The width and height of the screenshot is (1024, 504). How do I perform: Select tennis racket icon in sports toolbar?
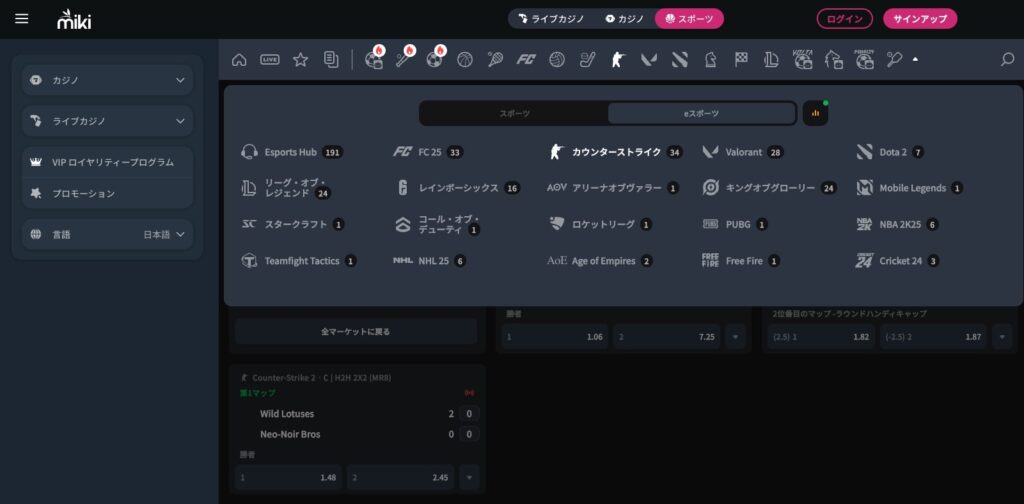coord(495,59)
